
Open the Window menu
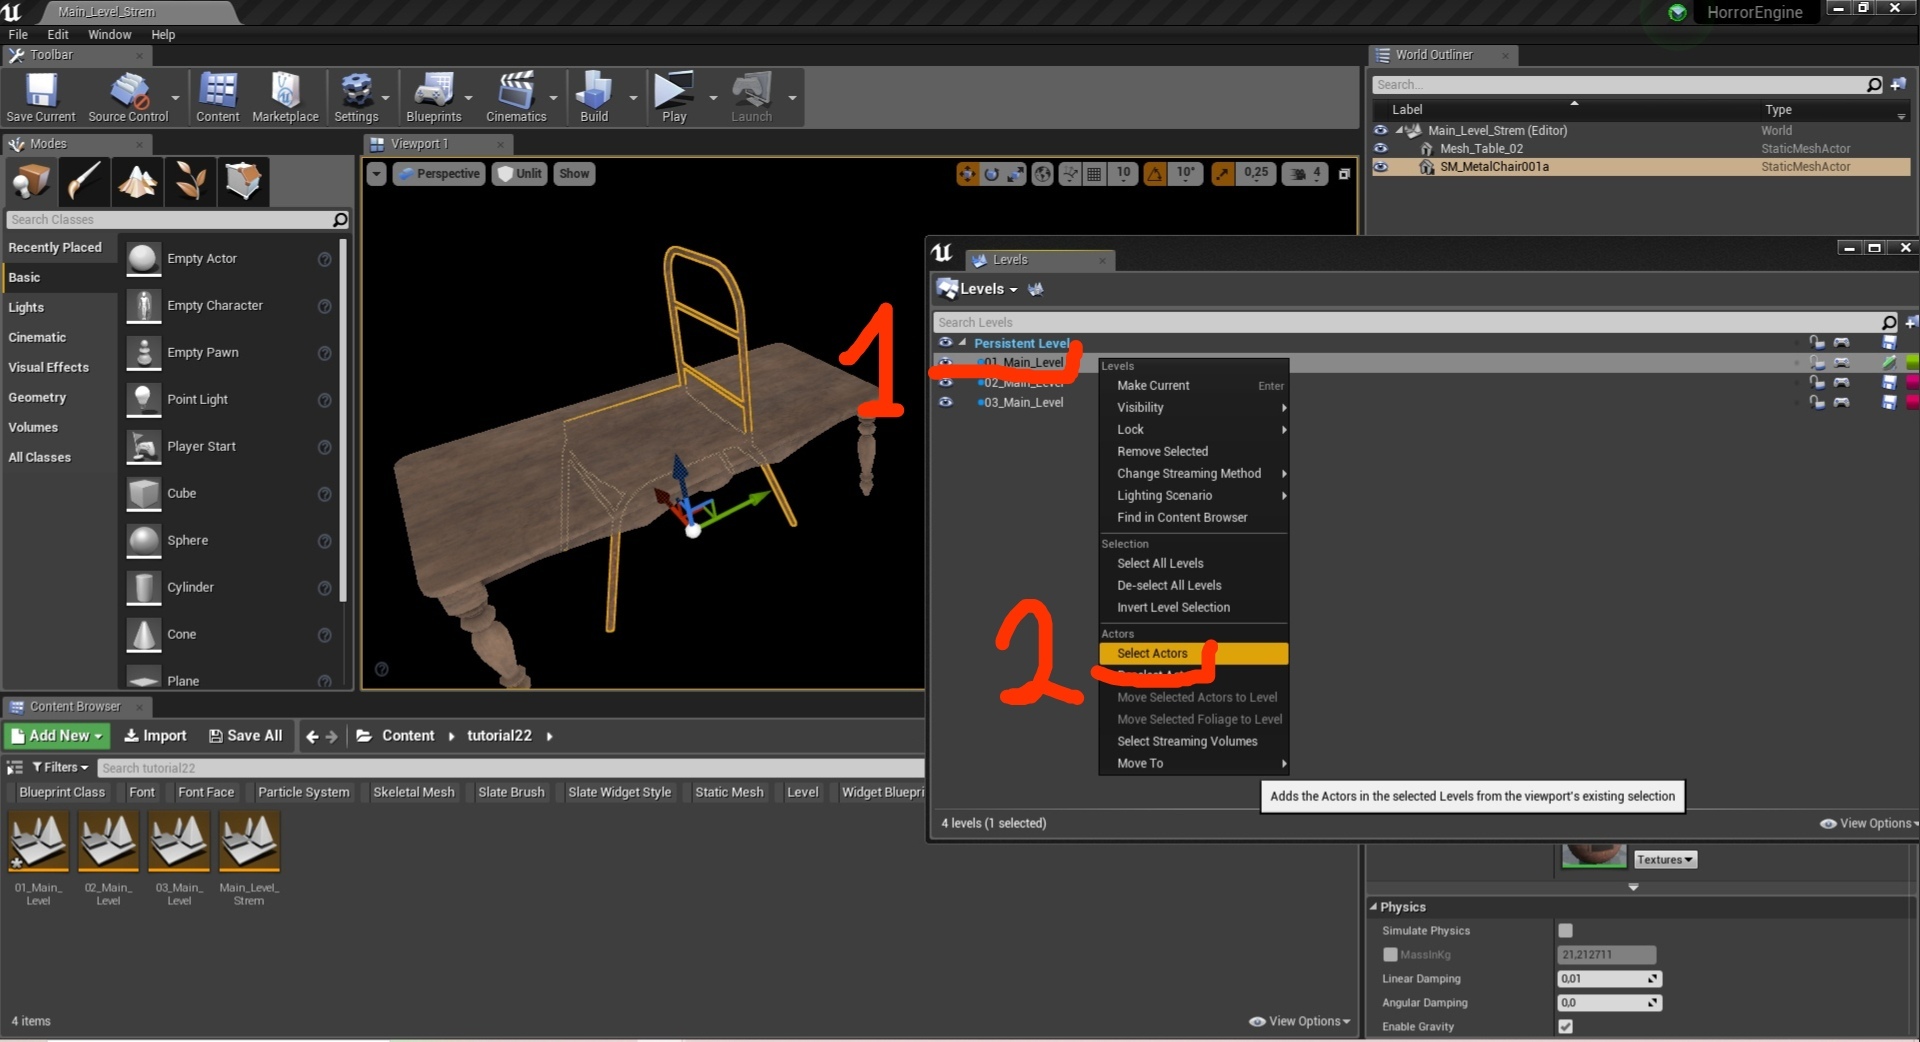point(109,34)
